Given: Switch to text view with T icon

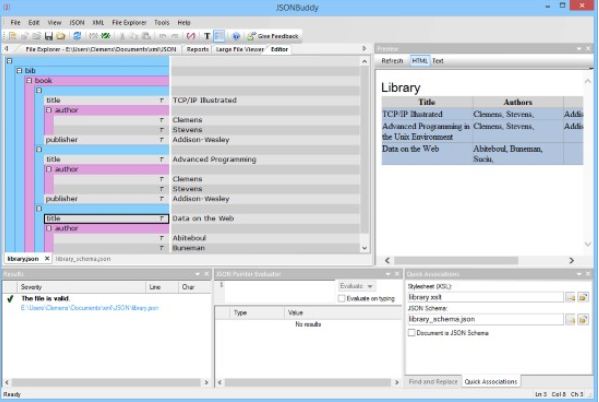Looking at the screenshot, I should point(207,36).
